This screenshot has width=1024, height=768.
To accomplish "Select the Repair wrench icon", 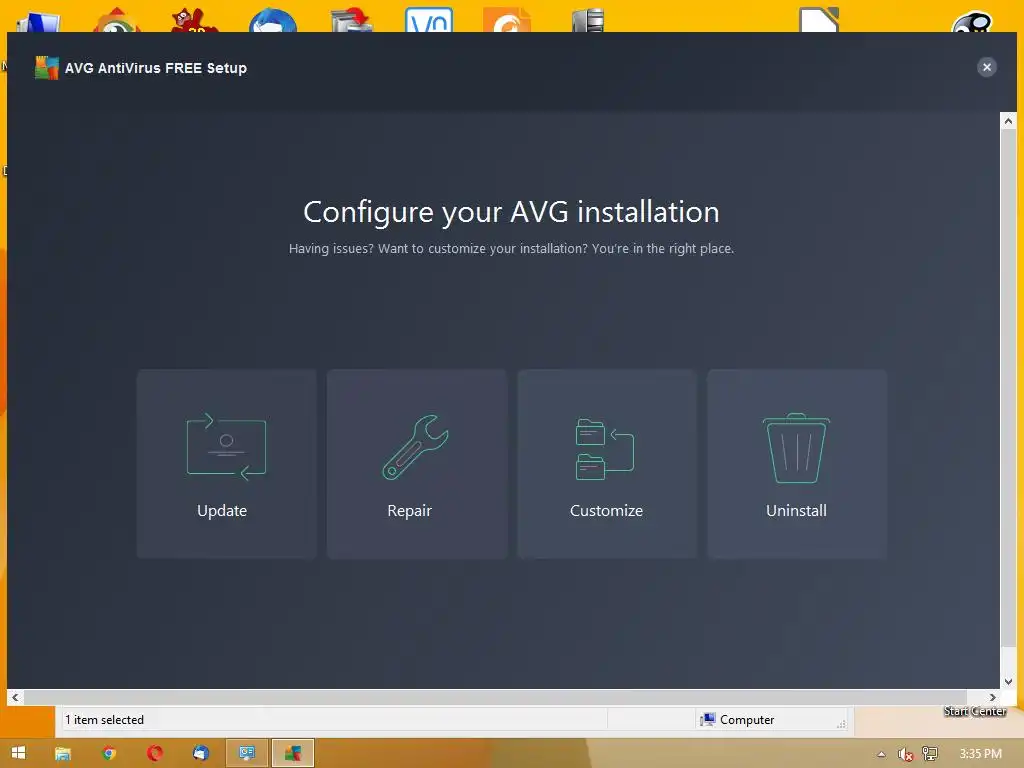I will (415, 447).
